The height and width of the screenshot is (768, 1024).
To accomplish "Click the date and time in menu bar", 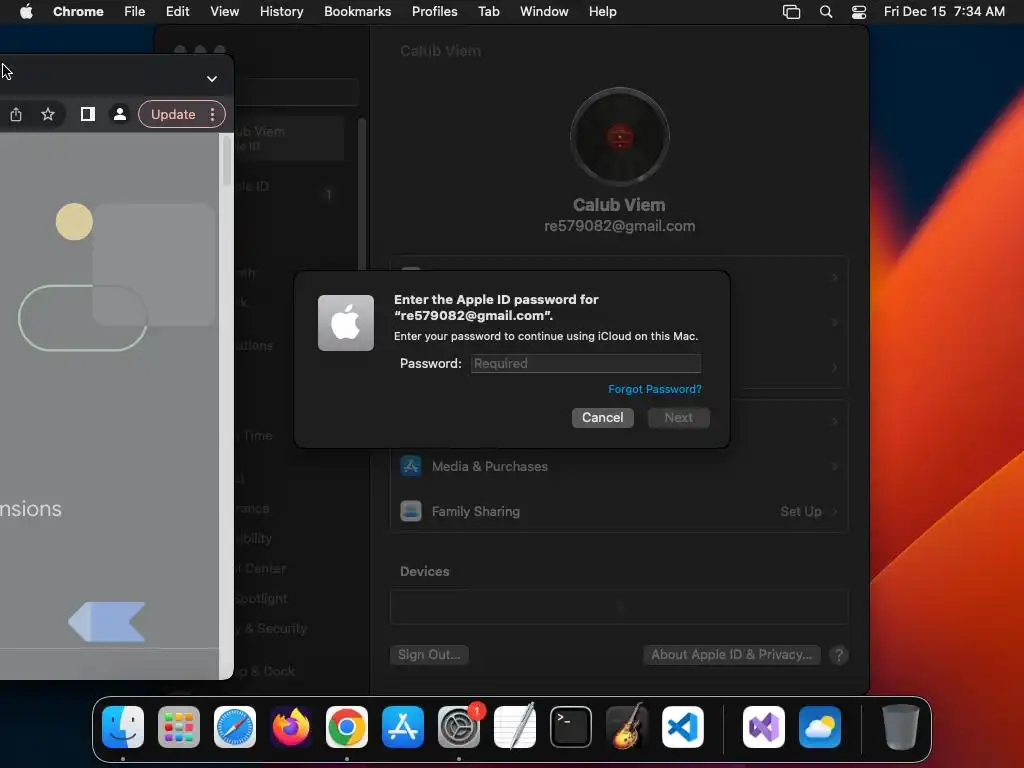I will point(944,11).
